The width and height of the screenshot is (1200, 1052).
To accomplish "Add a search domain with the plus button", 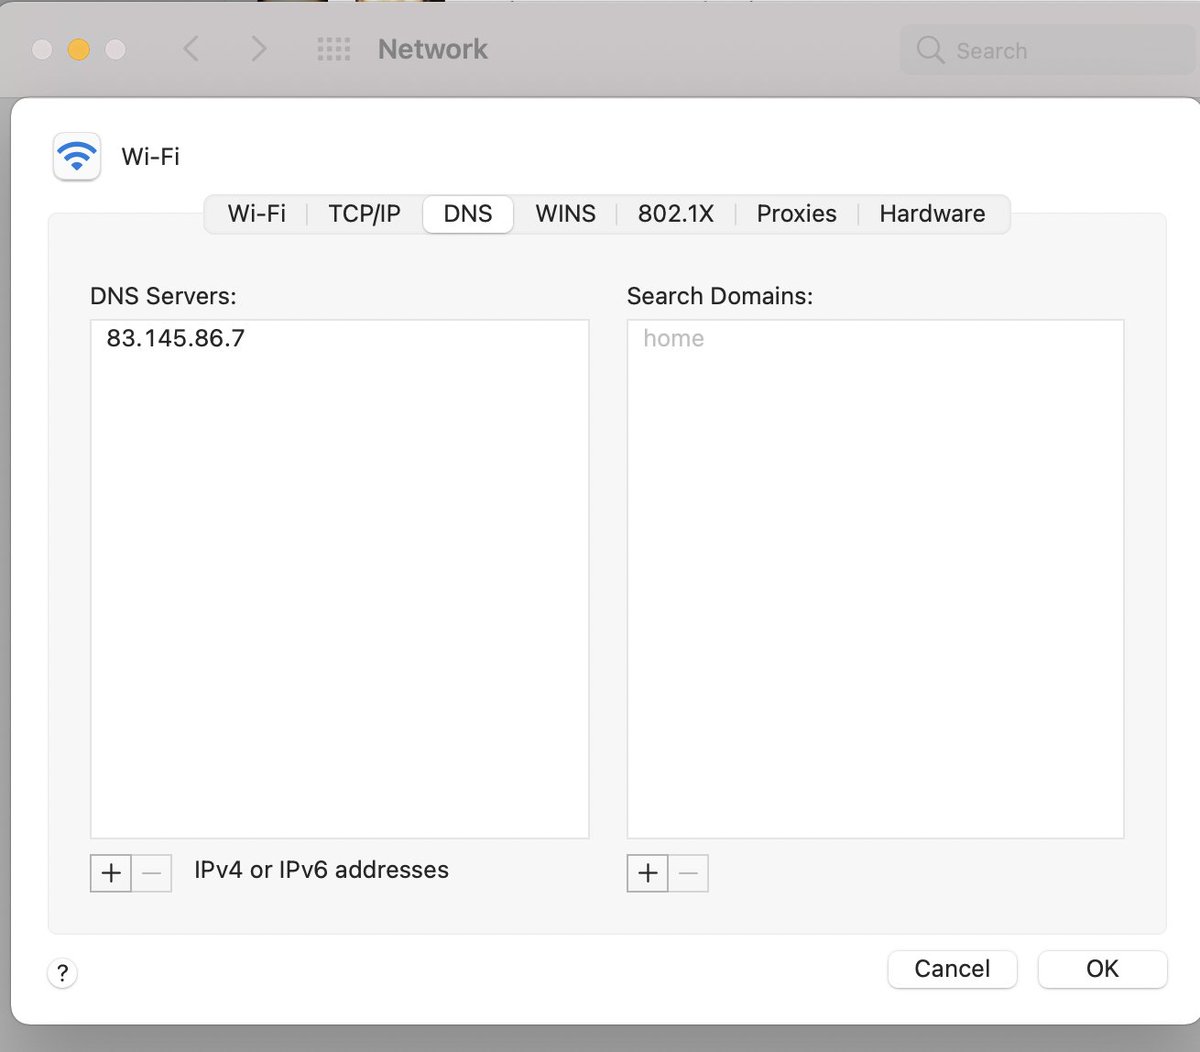I will click(648, 873).
